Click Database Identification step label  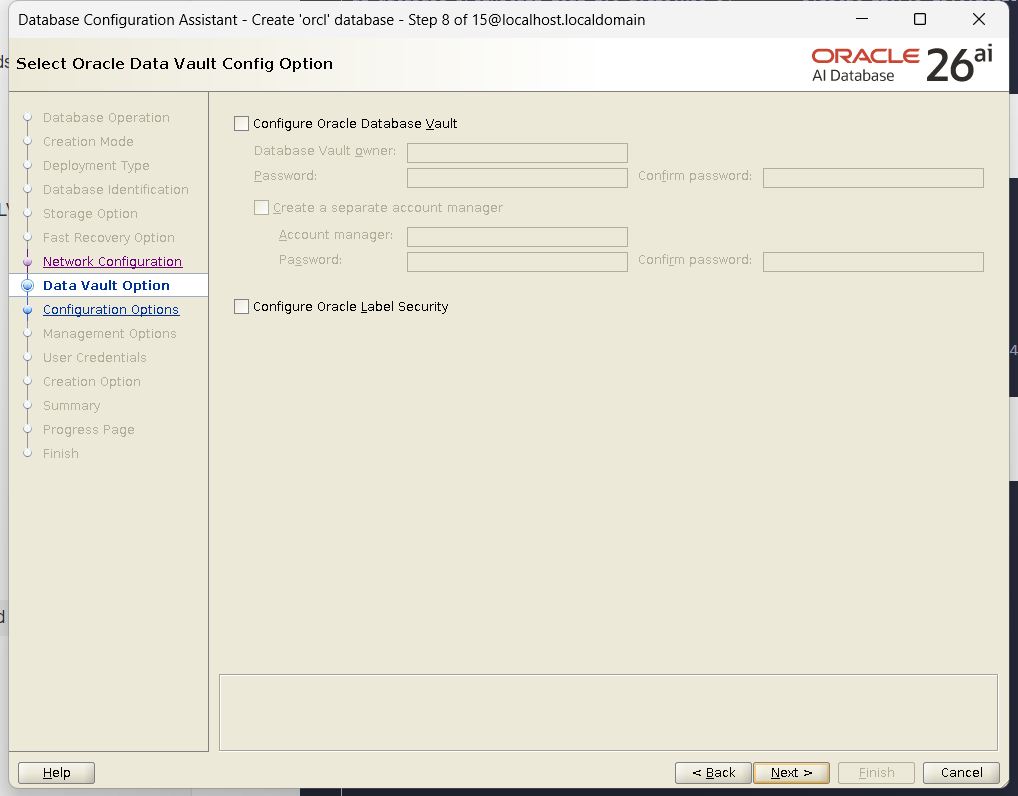coord(116,190)
